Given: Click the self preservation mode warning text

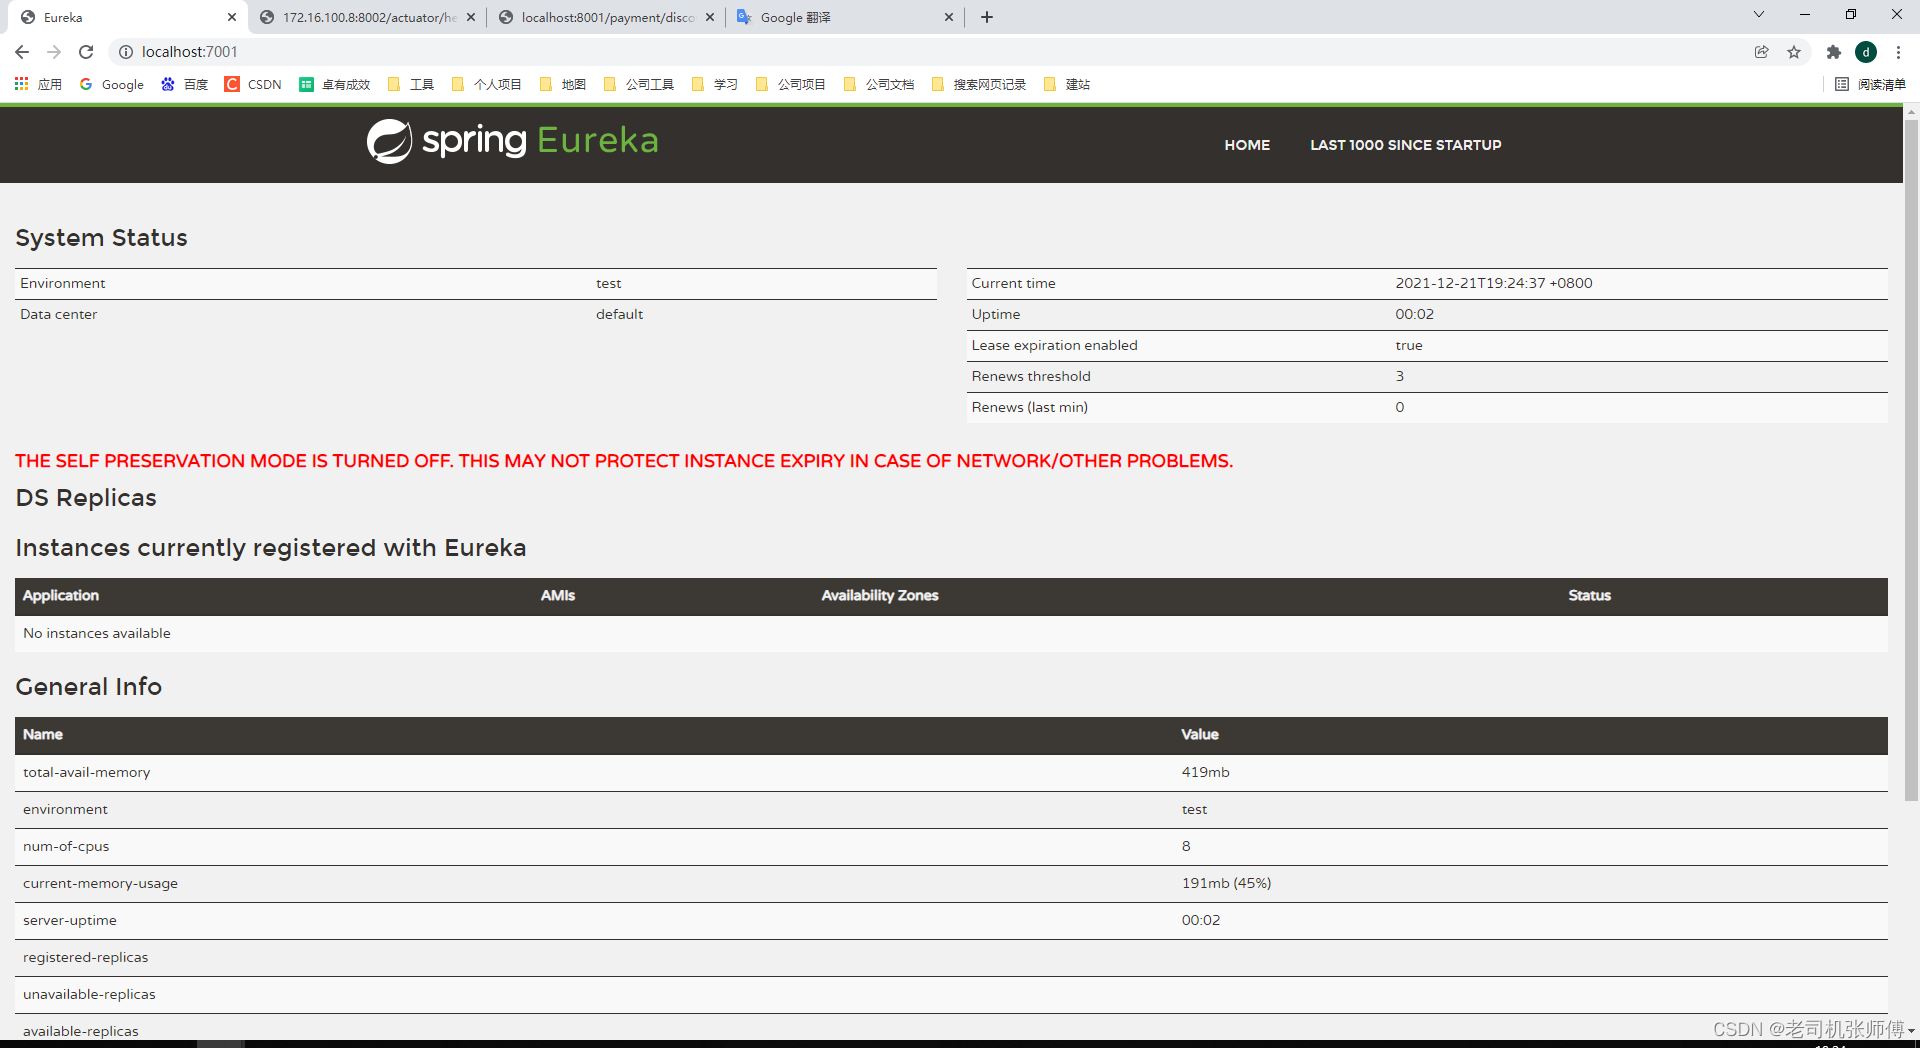Looking at the screenshot, I should 624,461.
